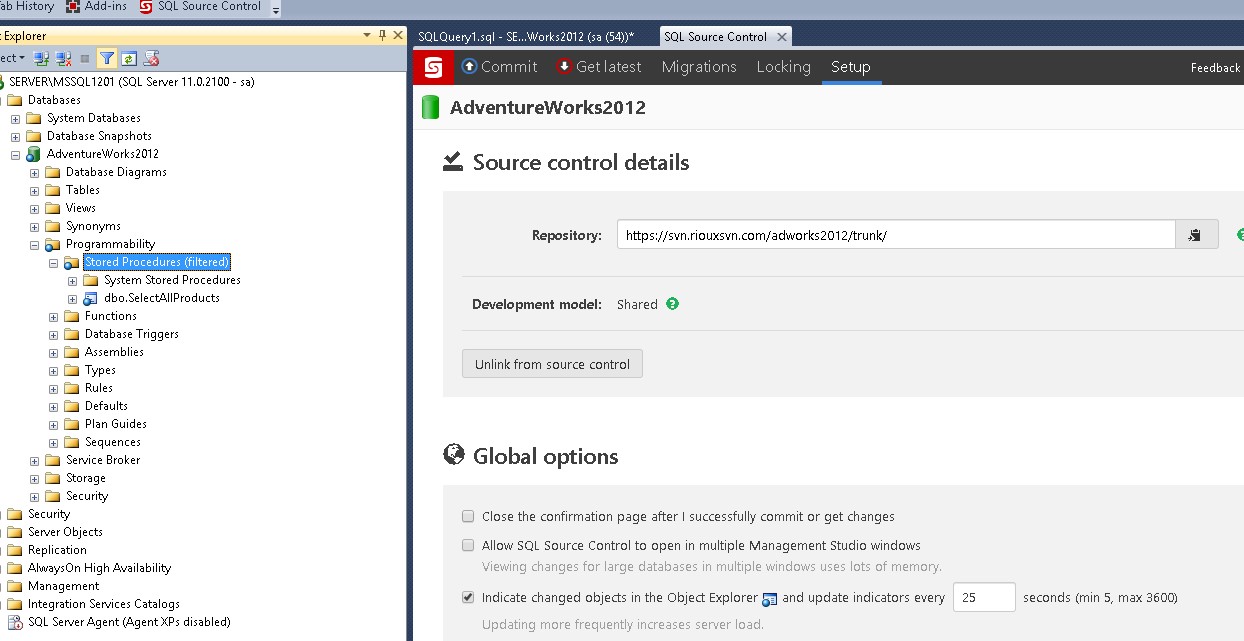Screen dimensions: 1244x641
Task: Close the Object Explorer panel
Action: [x=397, y=36]
